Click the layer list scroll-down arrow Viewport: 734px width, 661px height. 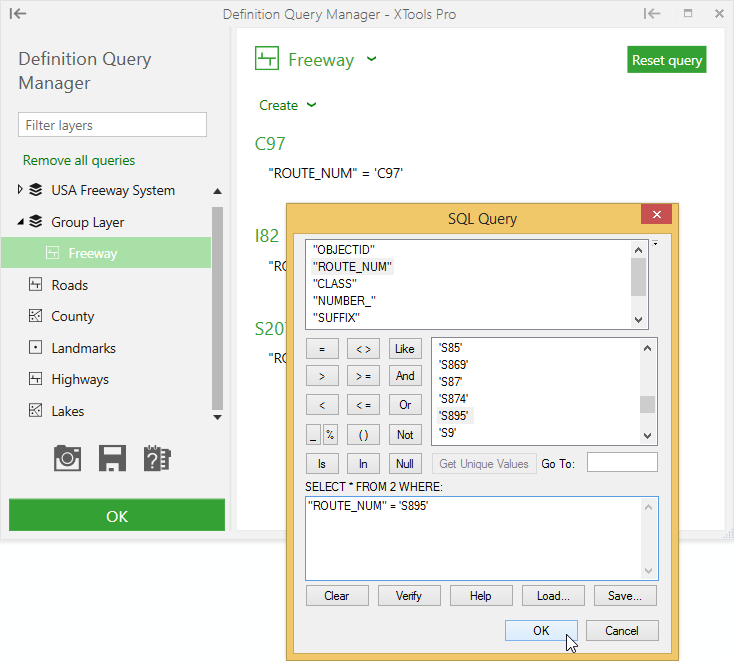[x=217, y=417]
